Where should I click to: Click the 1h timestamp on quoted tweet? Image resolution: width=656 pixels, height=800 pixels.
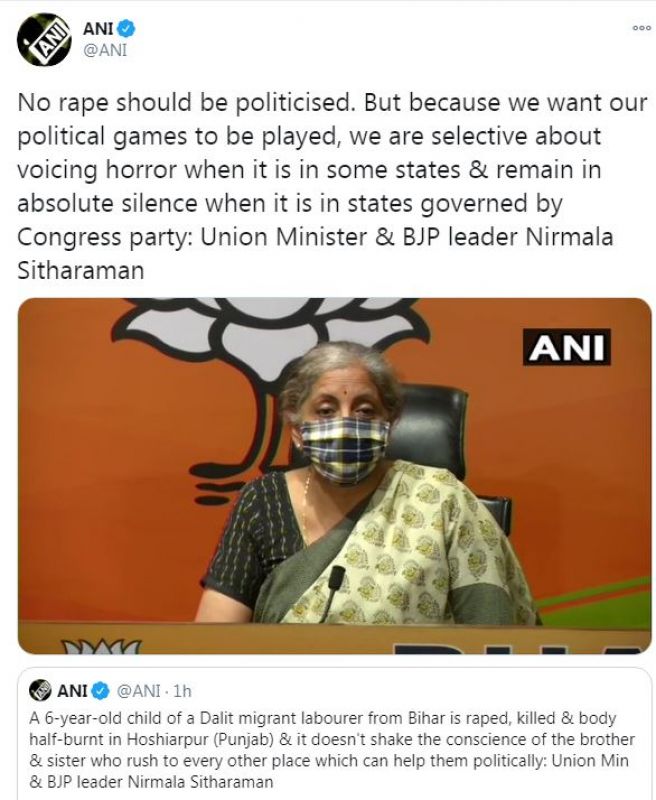[x=182, y=691]
